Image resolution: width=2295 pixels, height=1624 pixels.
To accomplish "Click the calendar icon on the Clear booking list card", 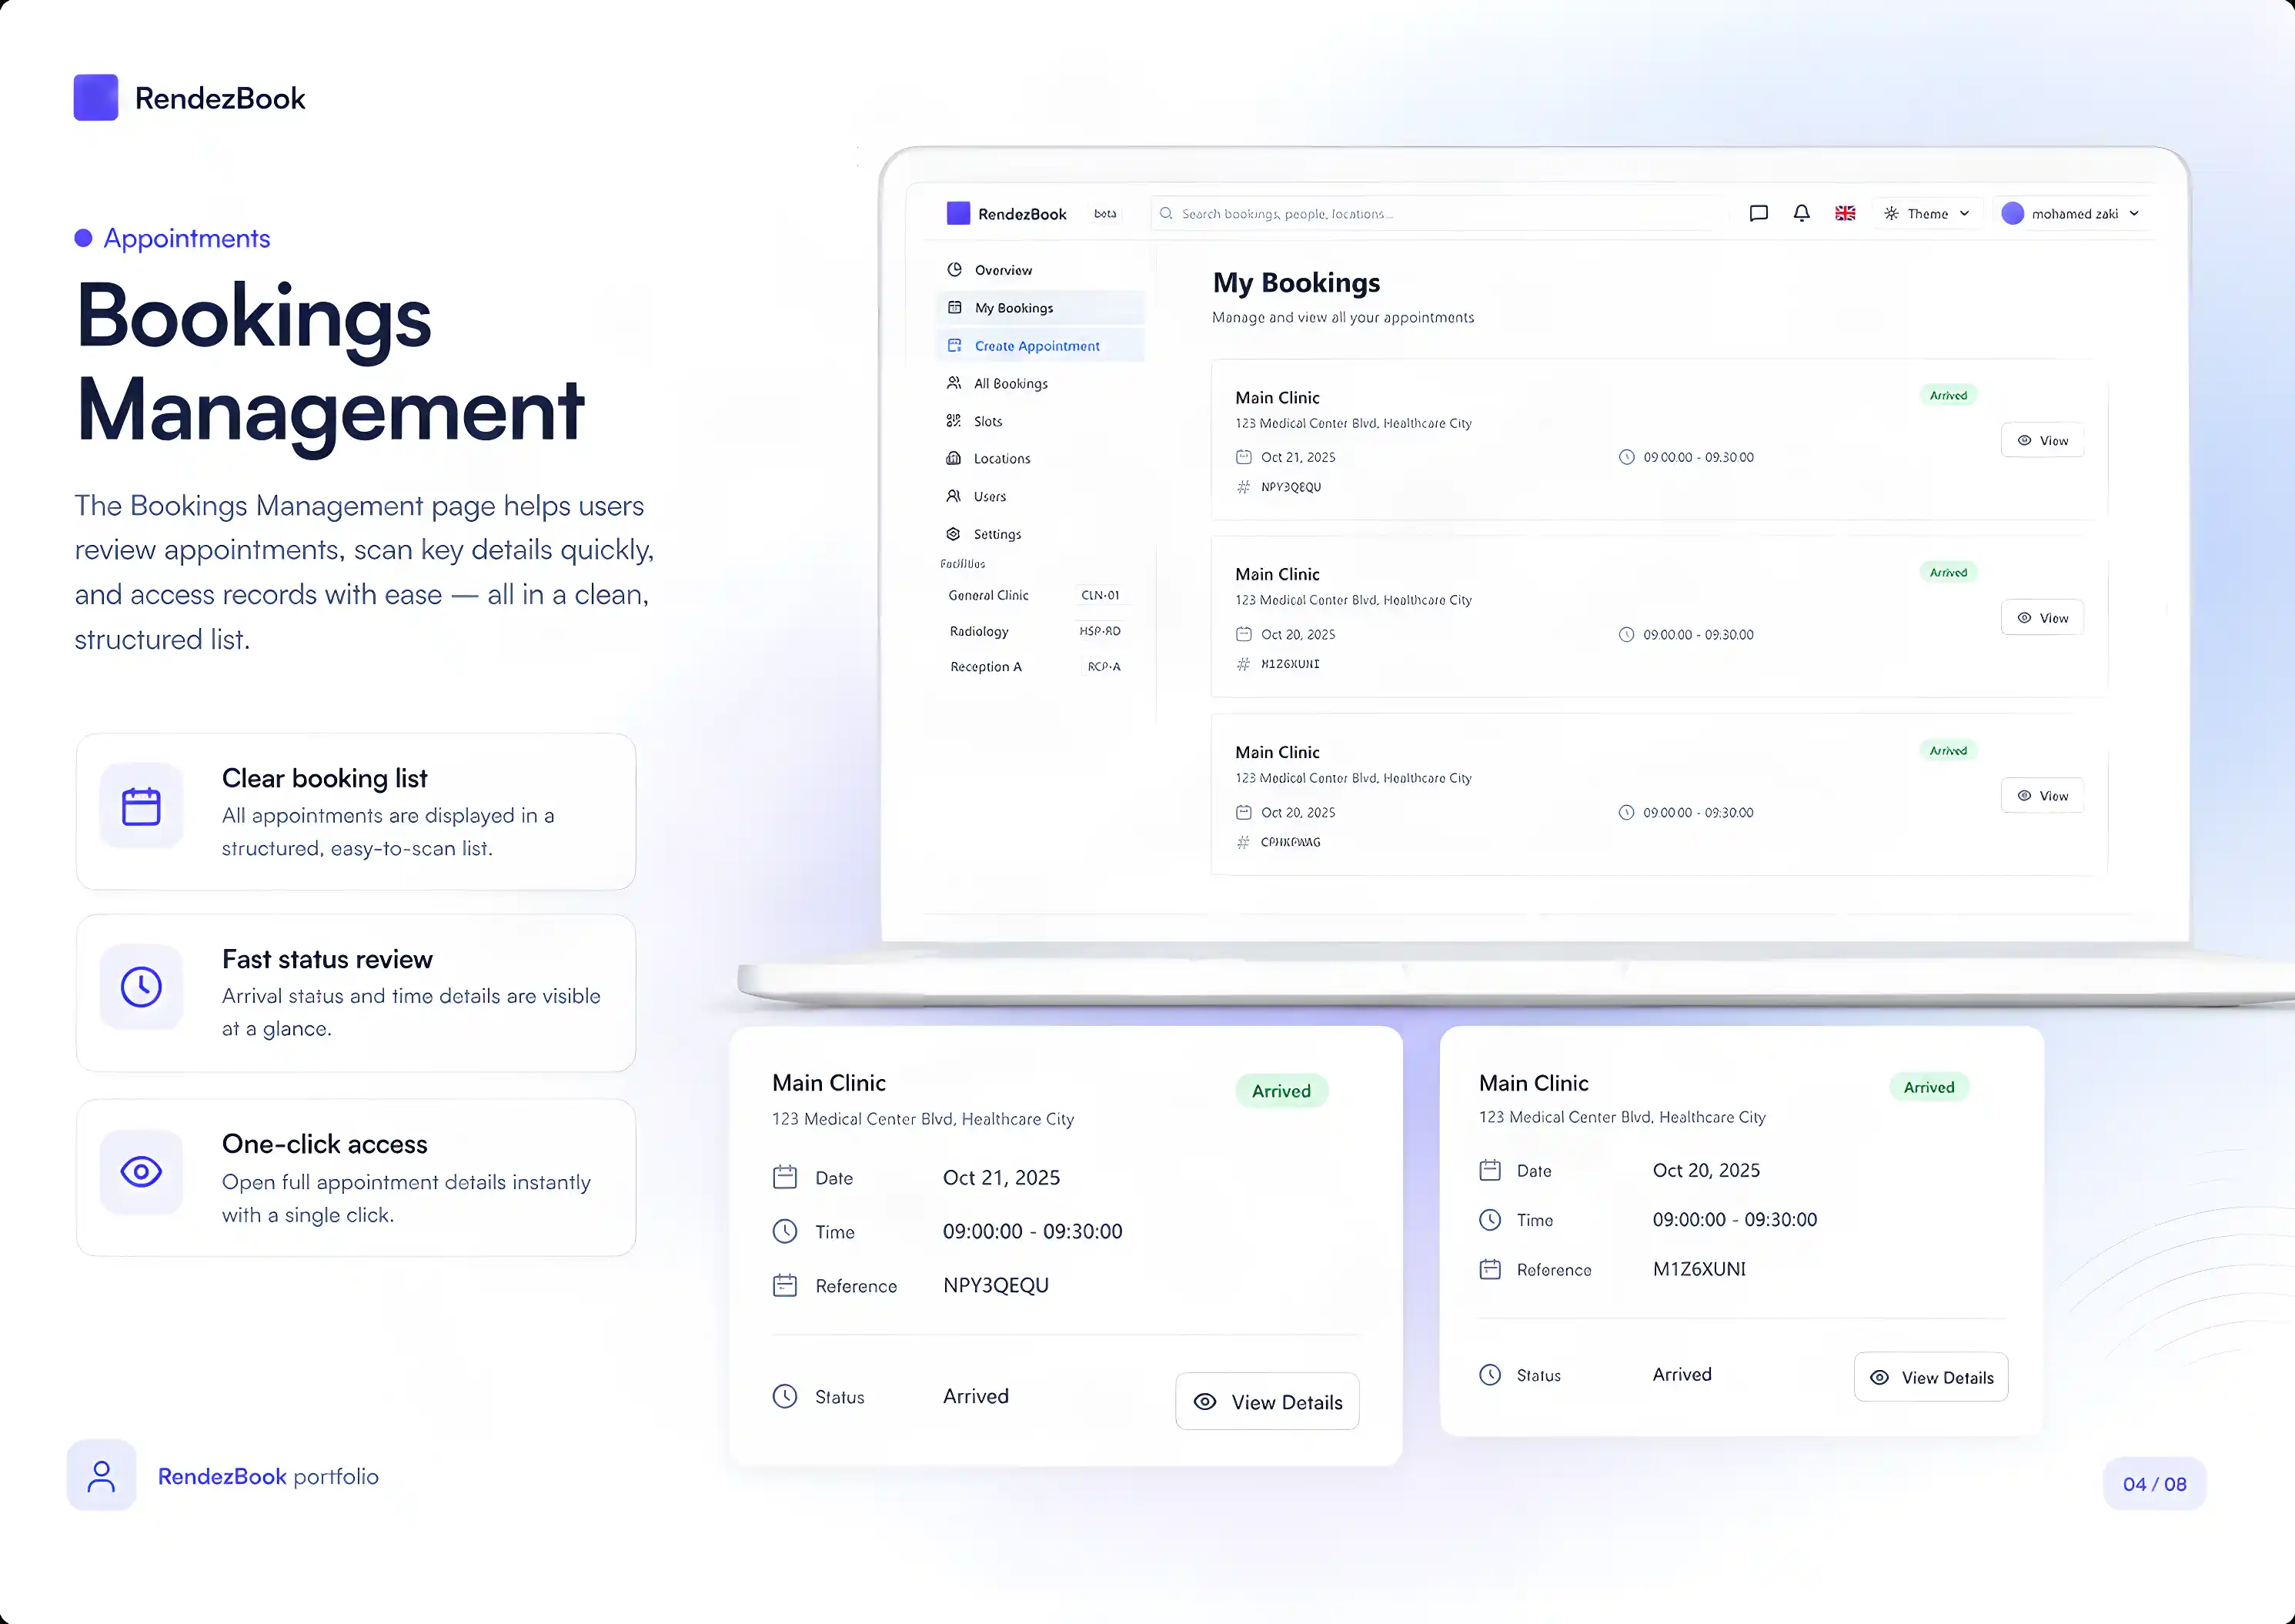I will (x=141, y=806).
